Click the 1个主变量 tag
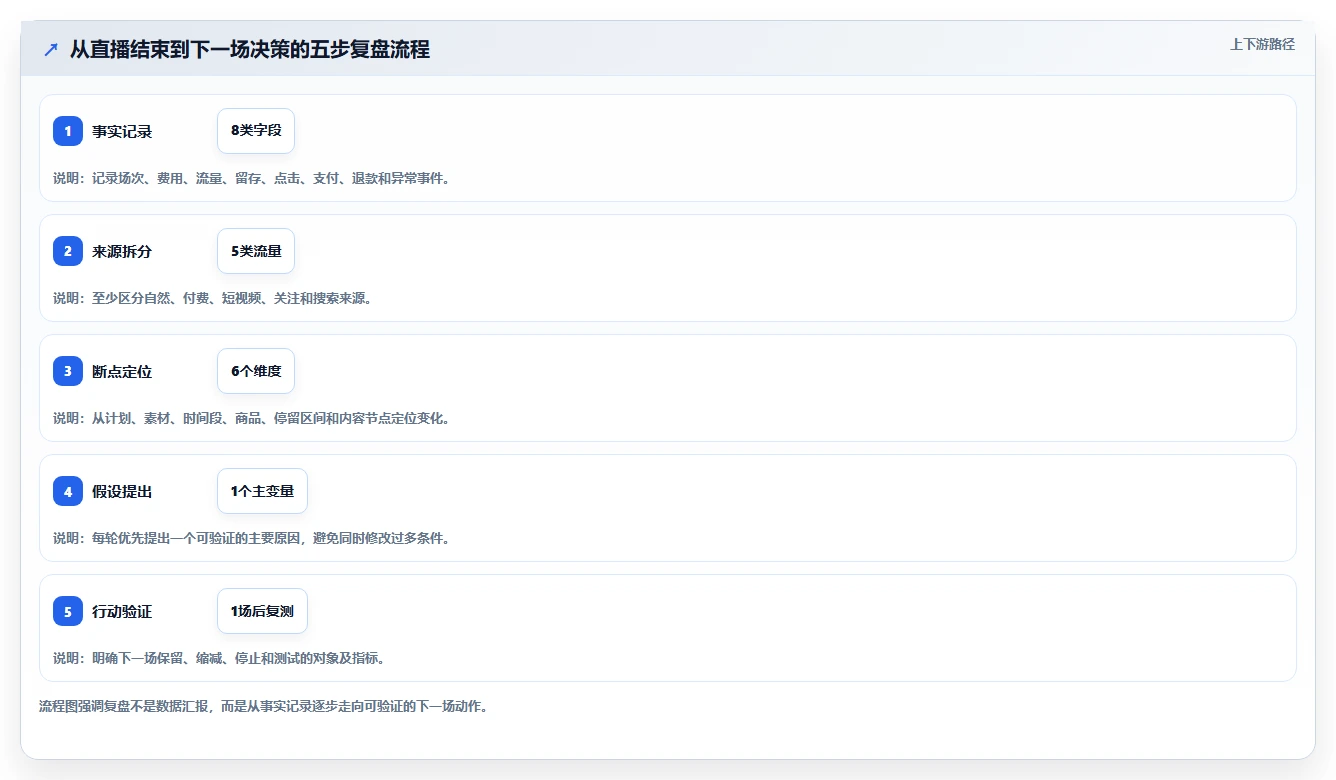Screen dimensions: 1336x780 [x=262, y=491]
